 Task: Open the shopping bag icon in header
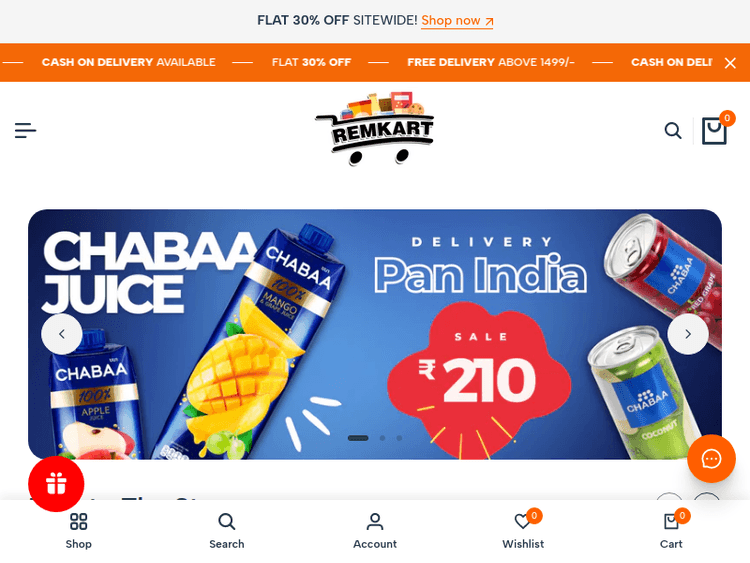tap(714, 130)
